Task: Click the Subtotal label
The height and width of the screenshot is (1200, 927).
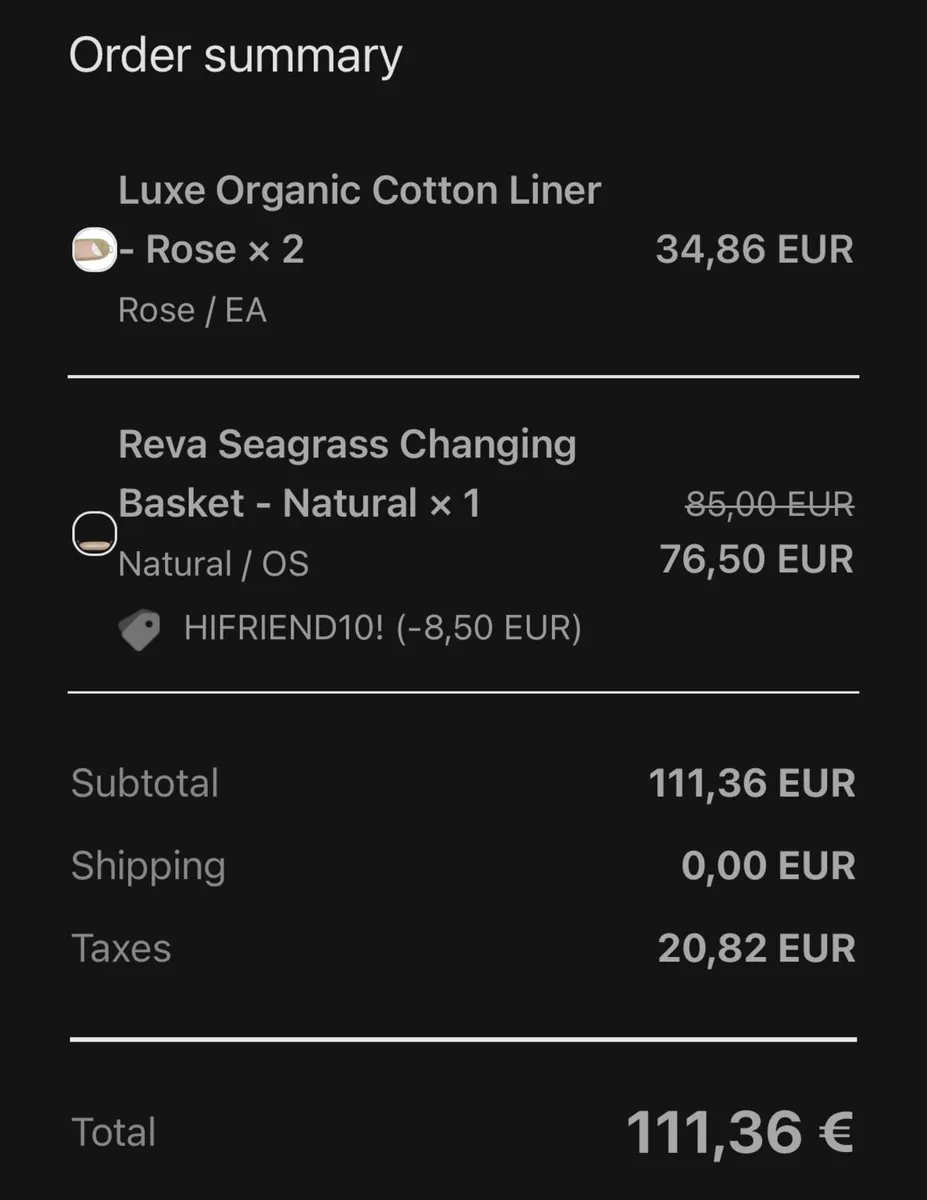Action: pyautogui.click(x=145, y=783)
